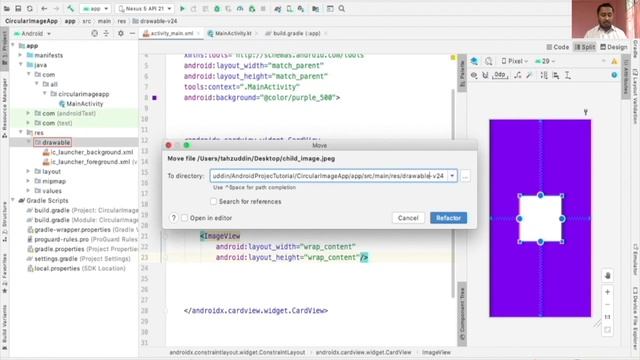The width and height of the screenshot is (640, 360).
Task: Click CircularImageApp in the breadcrumb
Action: (31, 21)
